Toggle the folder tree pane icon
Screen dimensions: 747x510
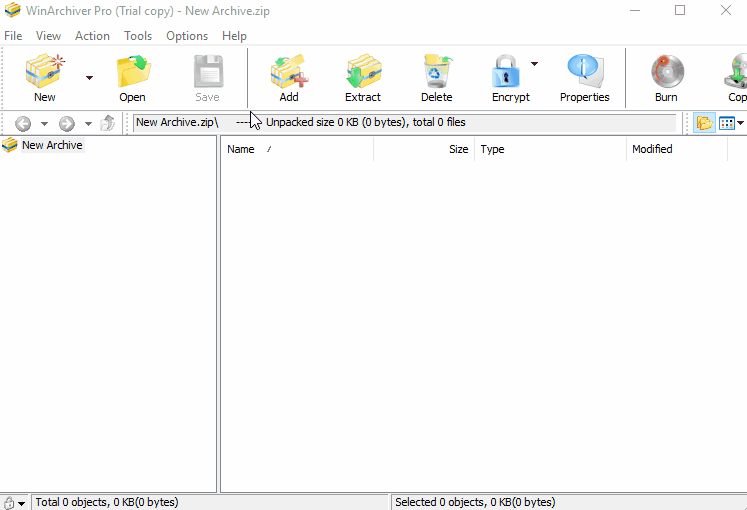(x=704, y=123)
